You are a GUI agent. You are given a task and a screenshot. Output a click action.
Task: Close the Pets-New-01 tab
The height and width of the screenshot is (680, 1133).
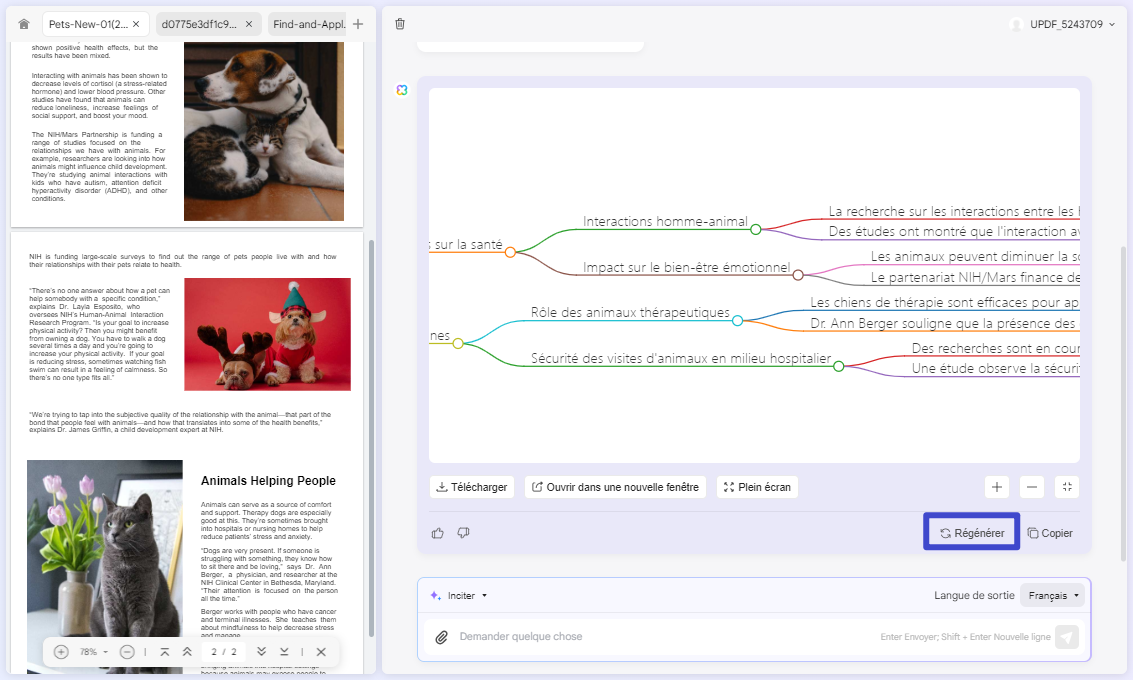pyautogui.click(x=136, y=24)
